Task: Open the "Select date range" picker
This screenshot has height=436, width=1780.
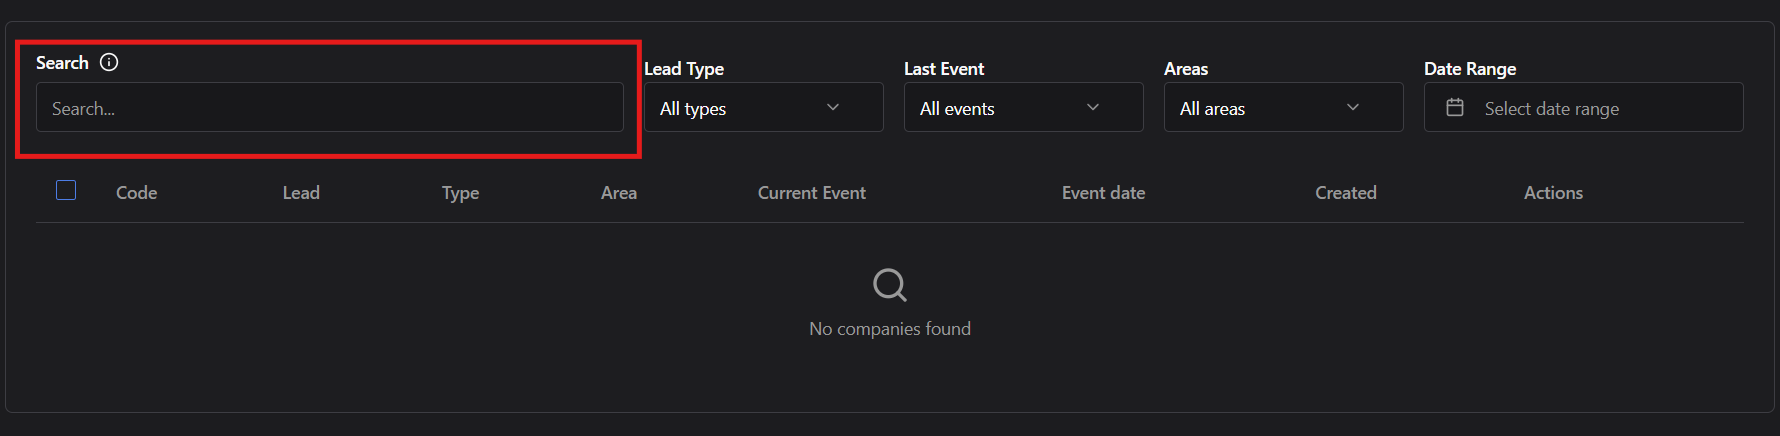Action: click(x=1583, y=107)
